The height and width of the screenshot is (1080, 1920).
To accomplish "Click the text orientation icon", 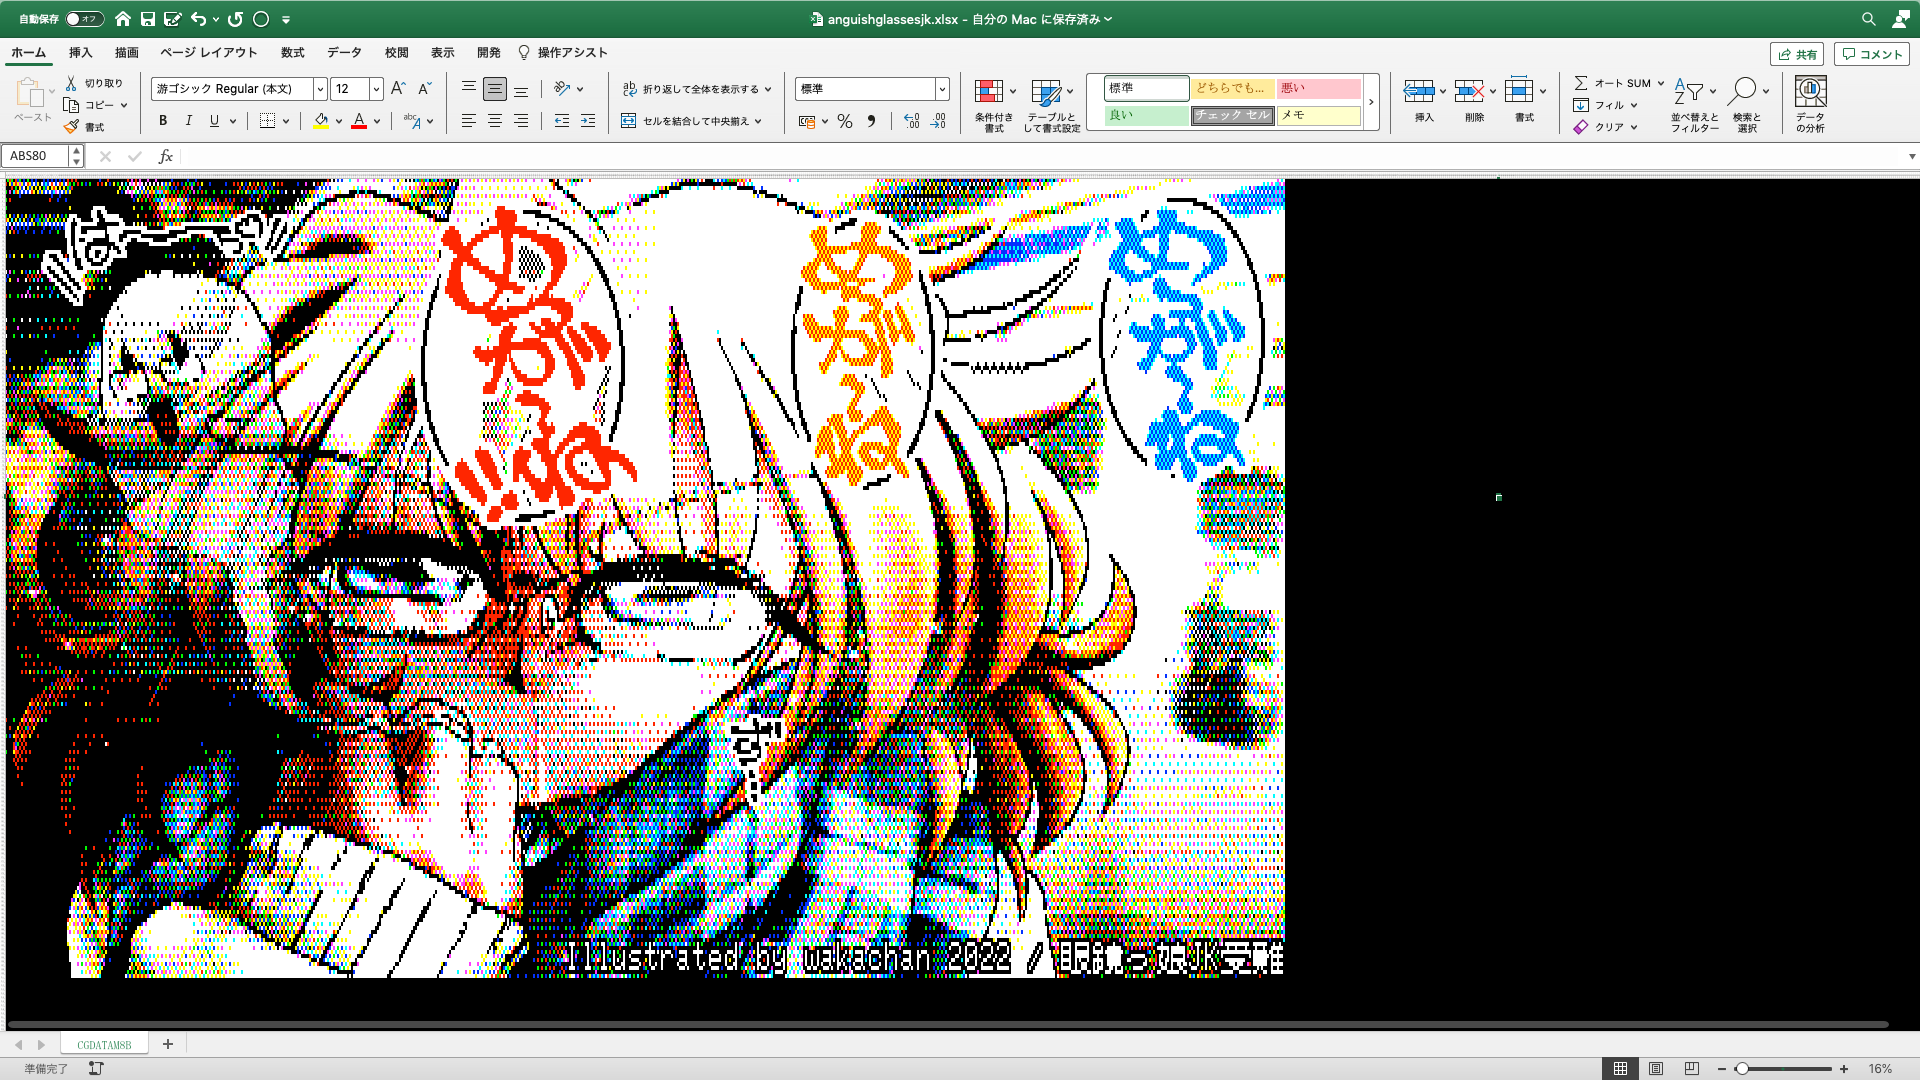I will [562, 89].
